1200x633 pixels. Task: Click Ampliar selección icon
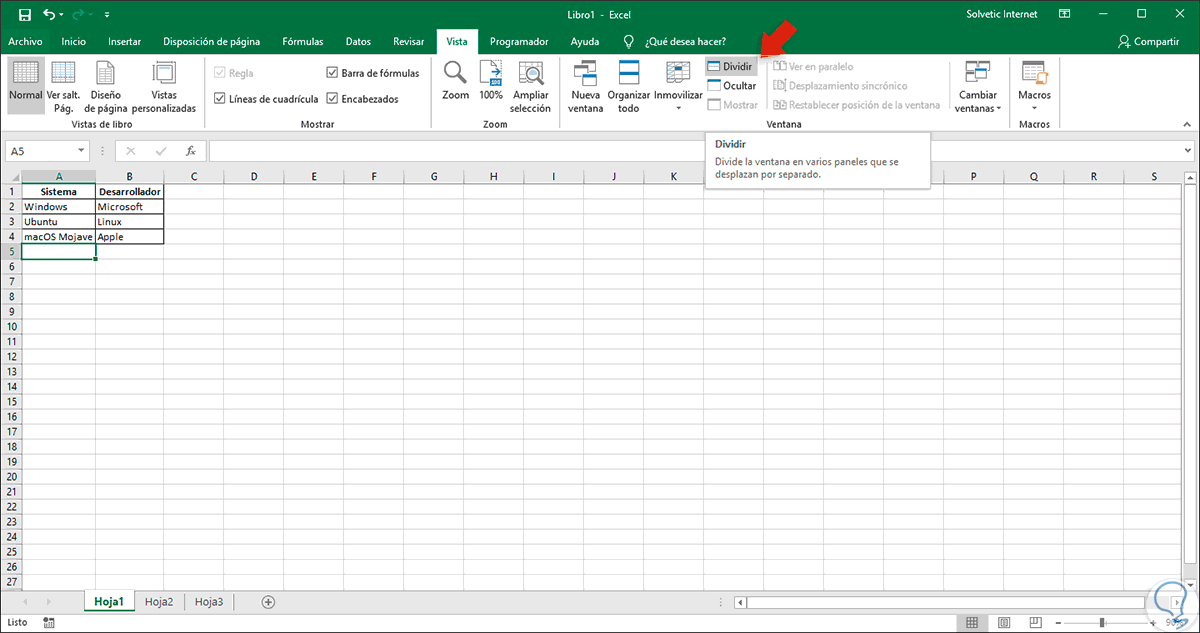point(530,73)
